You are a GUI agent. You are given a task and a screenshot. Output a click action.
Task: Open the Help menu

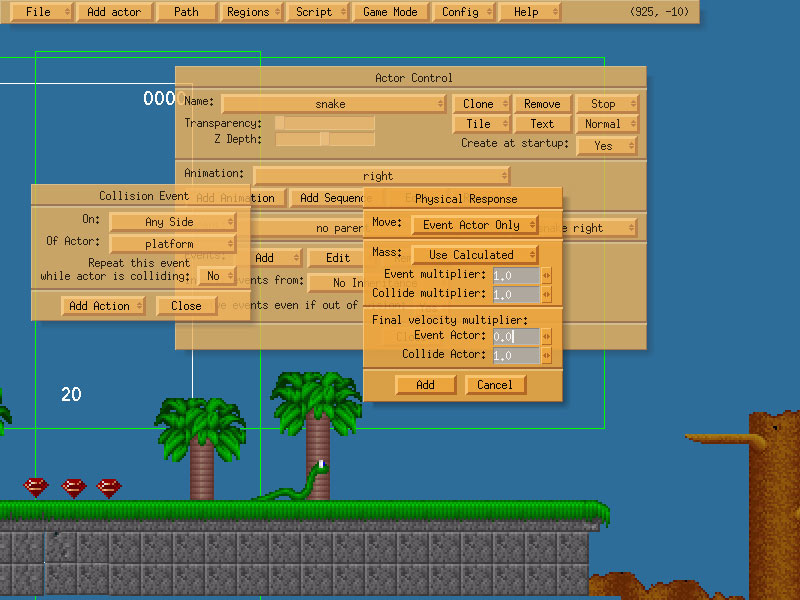pos(530,12)
